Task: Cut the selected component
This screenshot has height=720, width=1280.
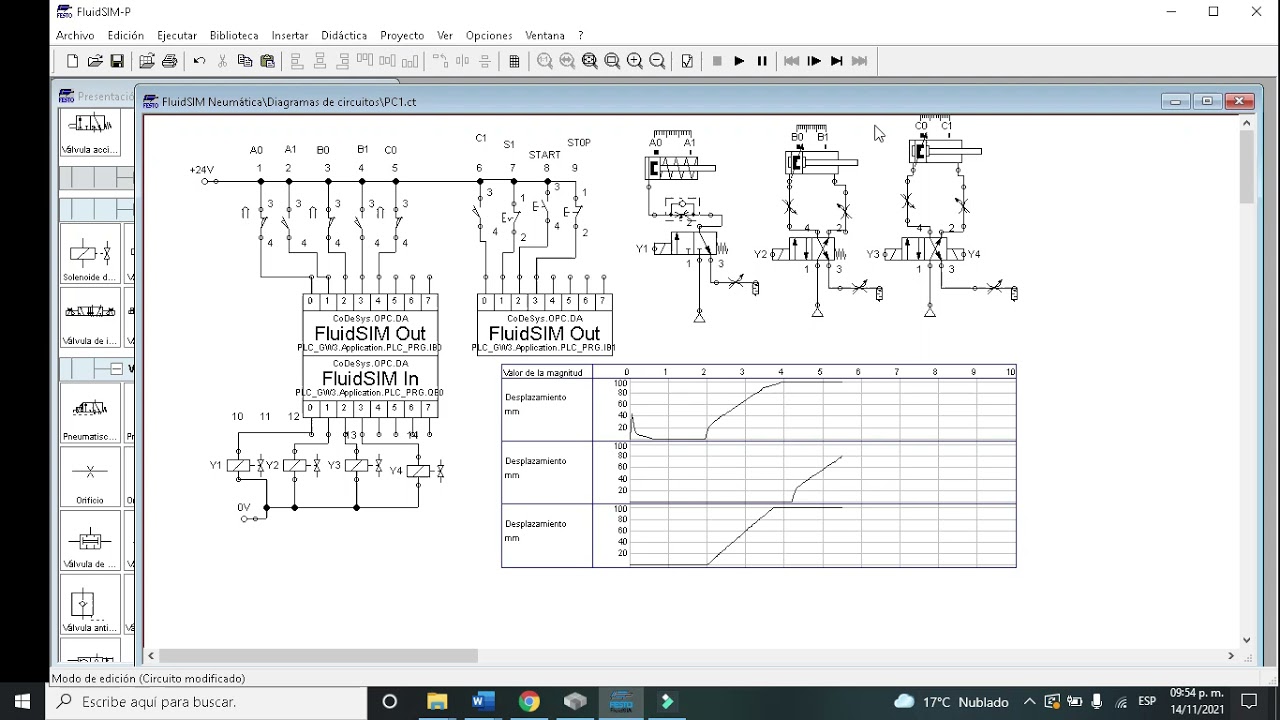Action: (x=222, y=61)
